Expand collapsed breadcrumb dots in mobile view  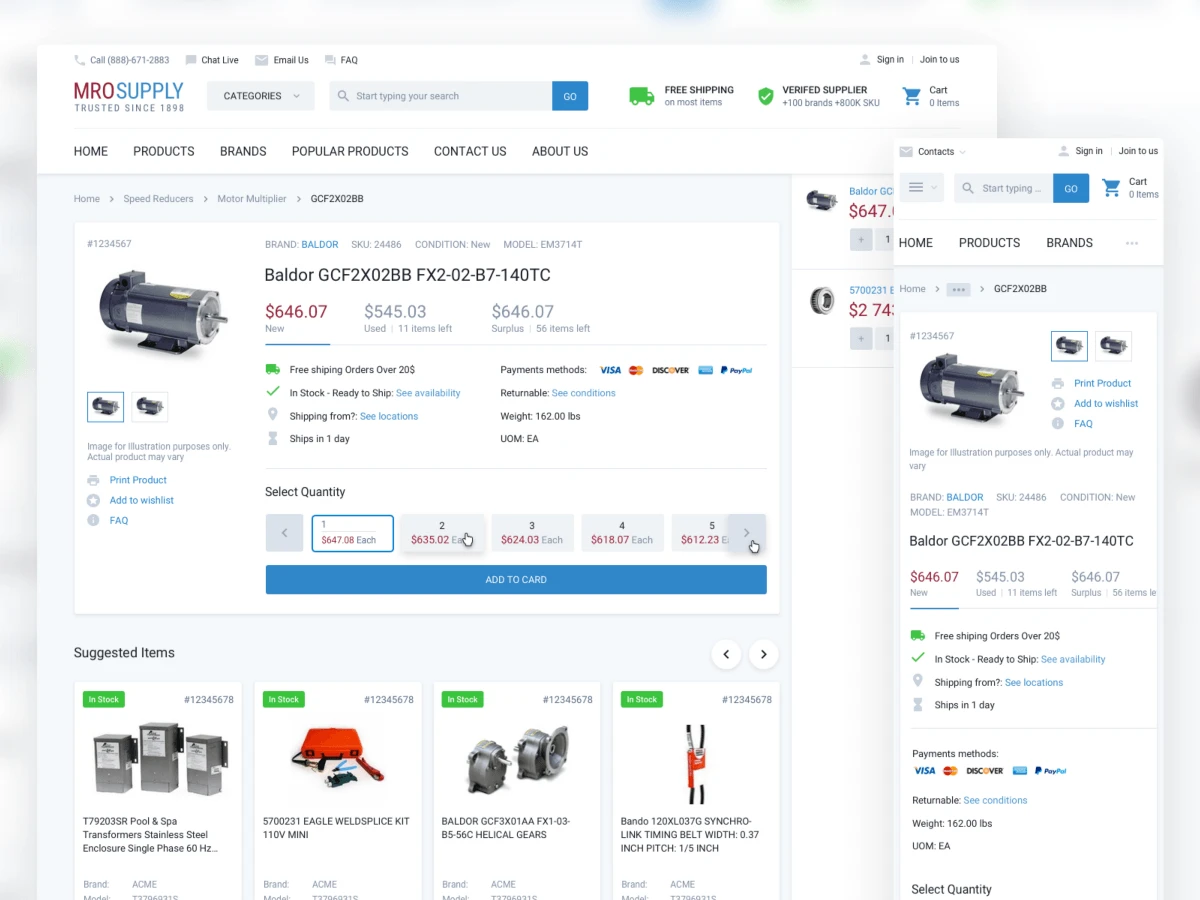pyautogui.click(x=959, y=289)
